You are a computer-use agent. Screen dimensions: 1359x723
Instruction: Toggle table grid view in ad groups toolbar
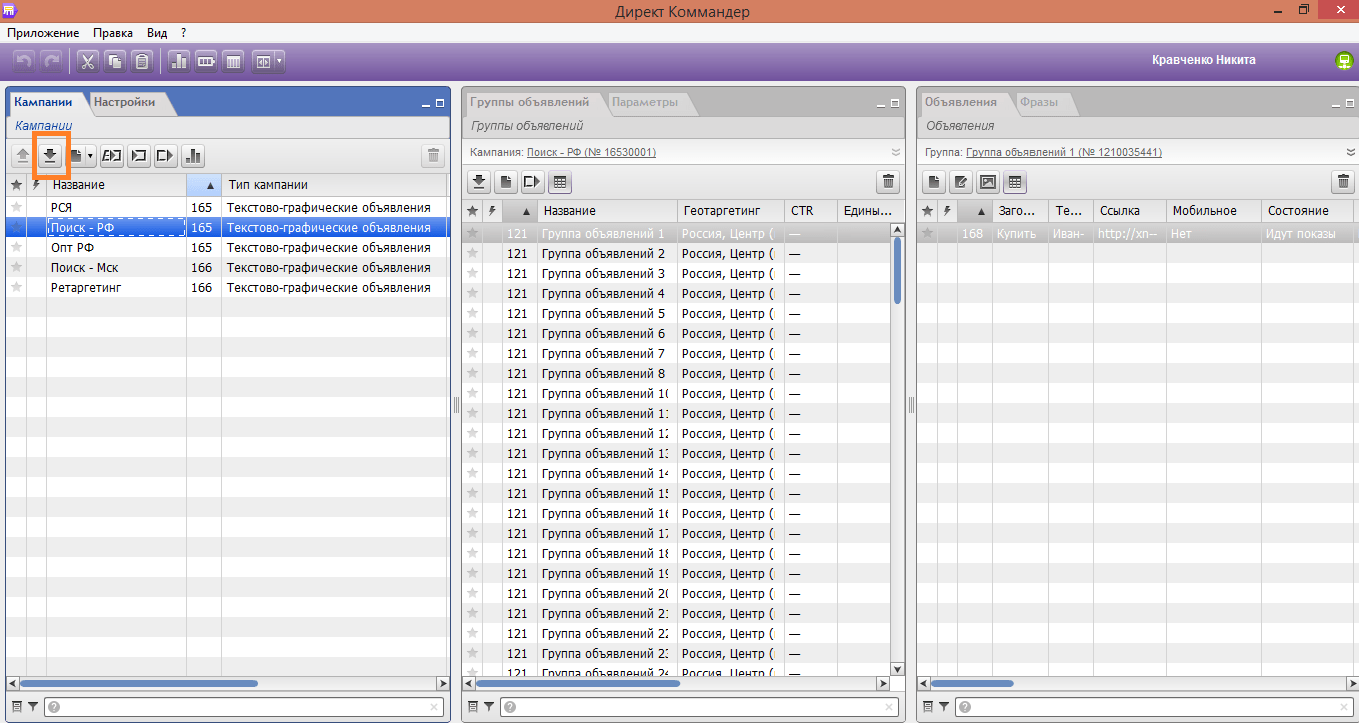[x=561, y=182]
